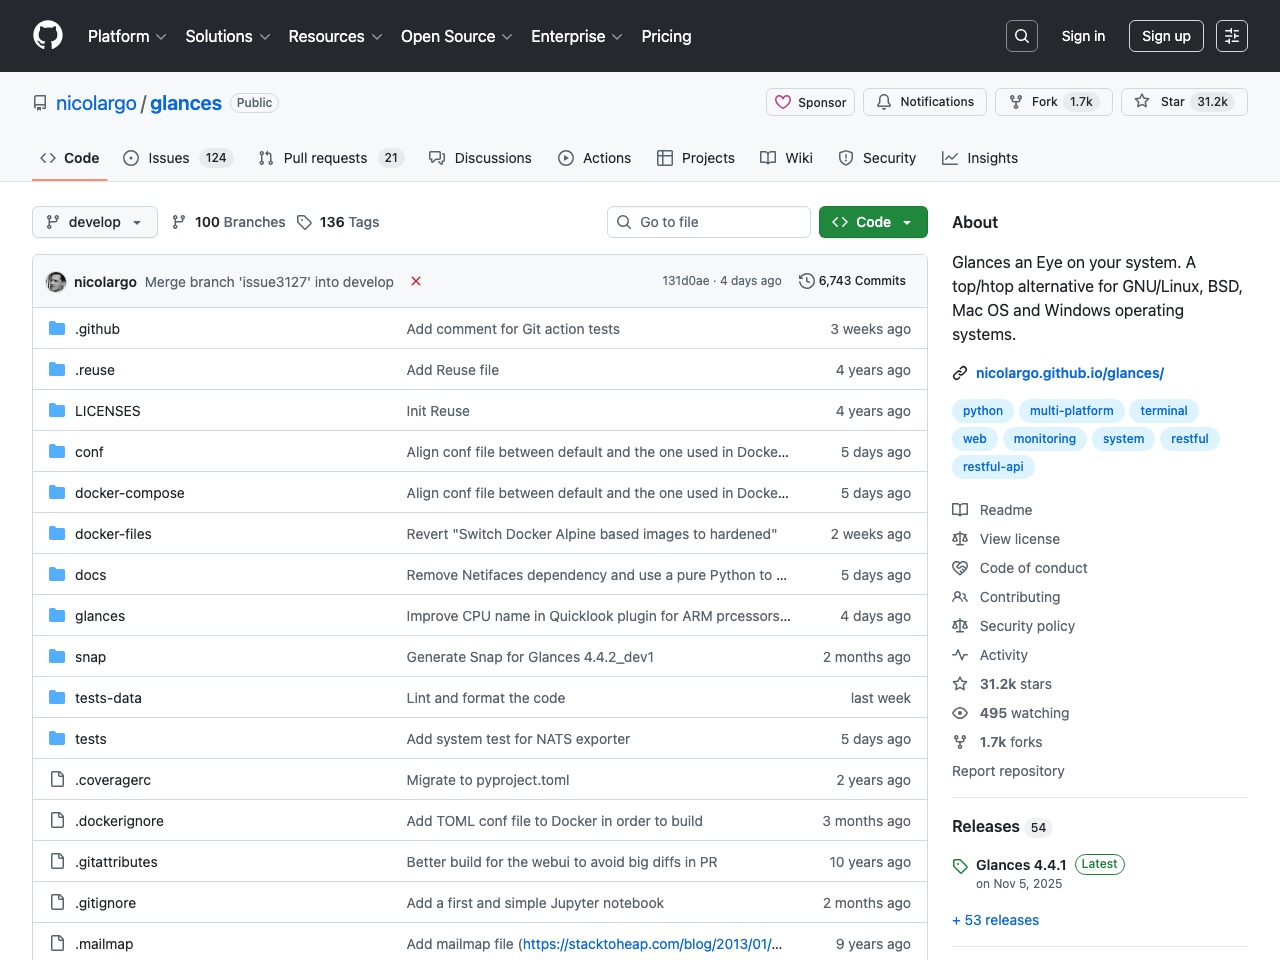Image resolution: width=1280 pixels, height=960 pixels.
Task: Click the commit history clock icon
Action: click(x=807, y=281)
